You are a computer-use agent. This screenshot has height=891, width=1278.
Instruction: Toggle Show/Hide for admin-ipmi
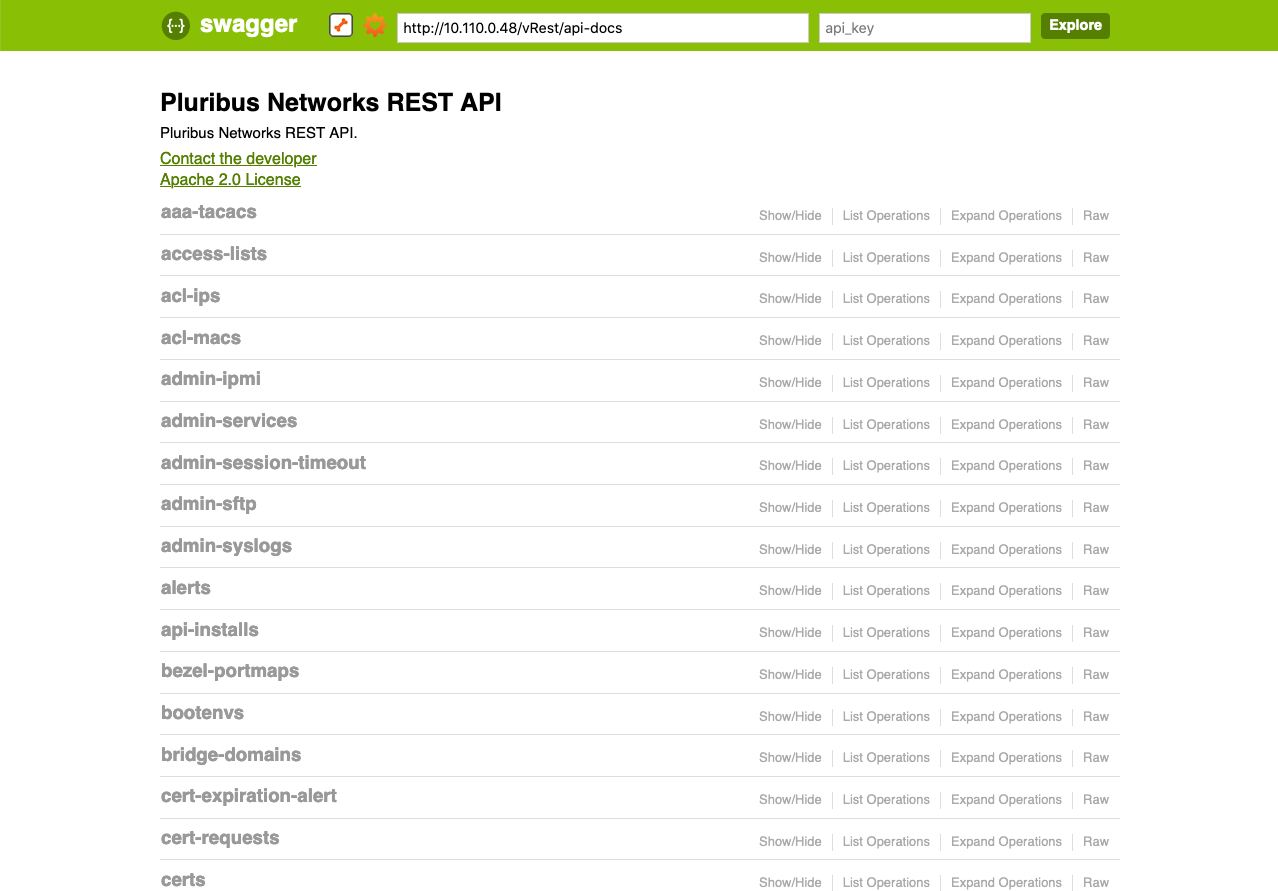tap(790, 383)
